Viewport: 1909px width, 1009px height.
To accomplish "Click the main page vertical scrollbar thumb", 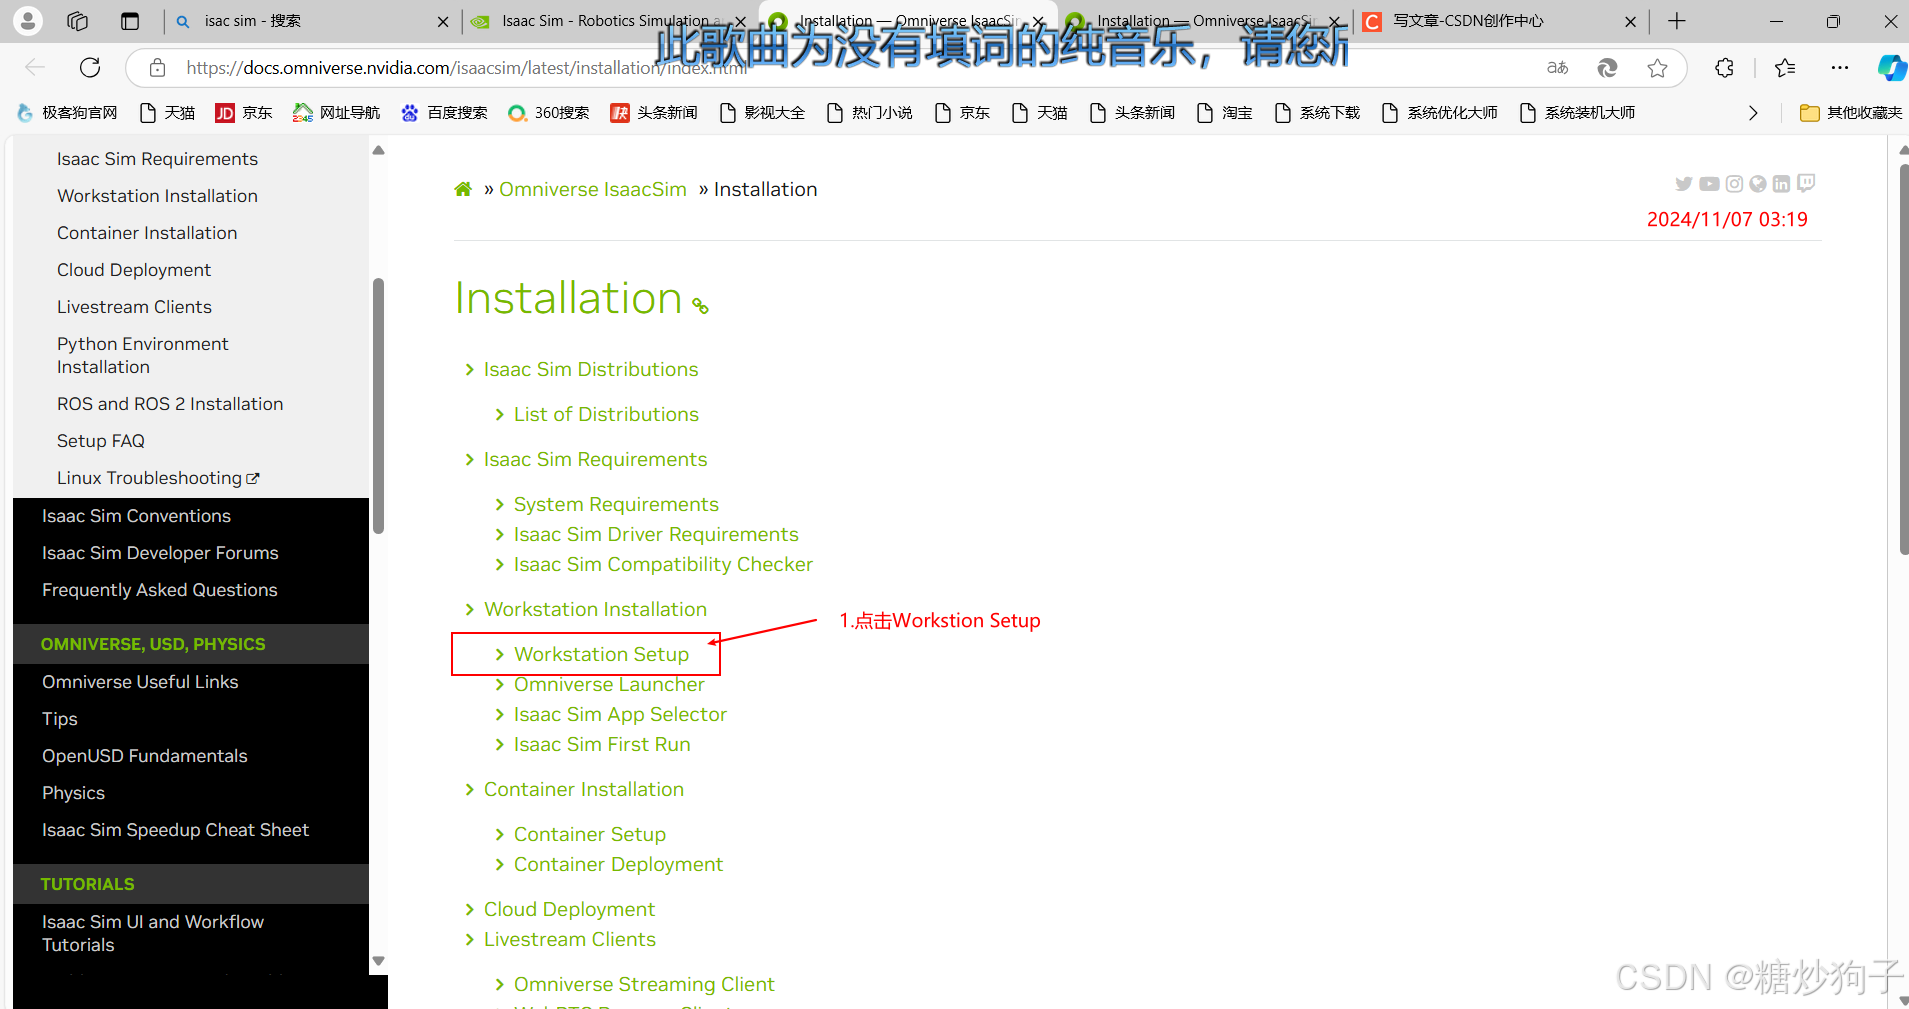I will click(x=1903, y=357).
